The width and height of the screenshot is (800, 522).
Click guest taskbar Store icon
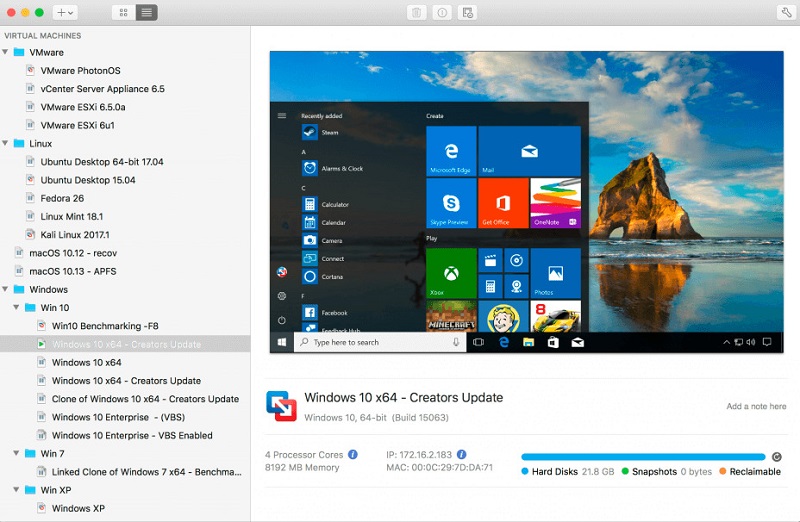point(553,342)
